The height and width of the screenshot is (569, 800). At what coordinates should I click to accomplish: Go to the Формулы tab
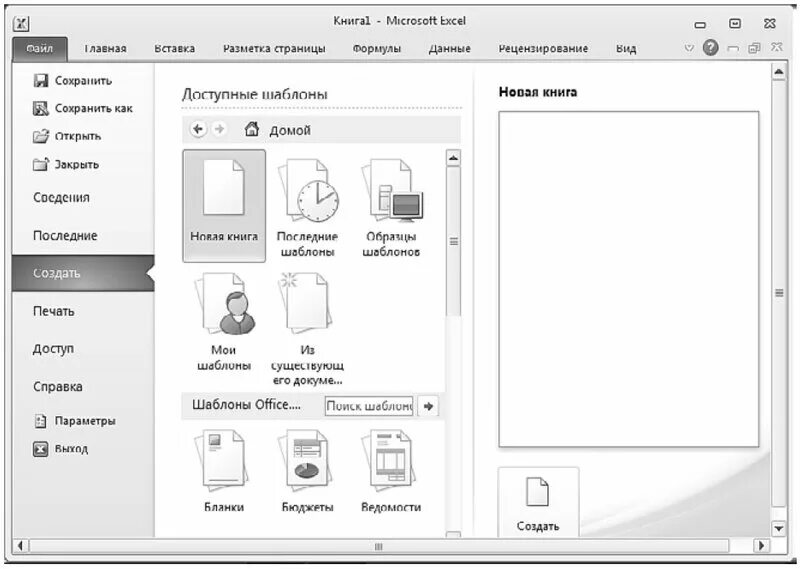click(377, 49)
